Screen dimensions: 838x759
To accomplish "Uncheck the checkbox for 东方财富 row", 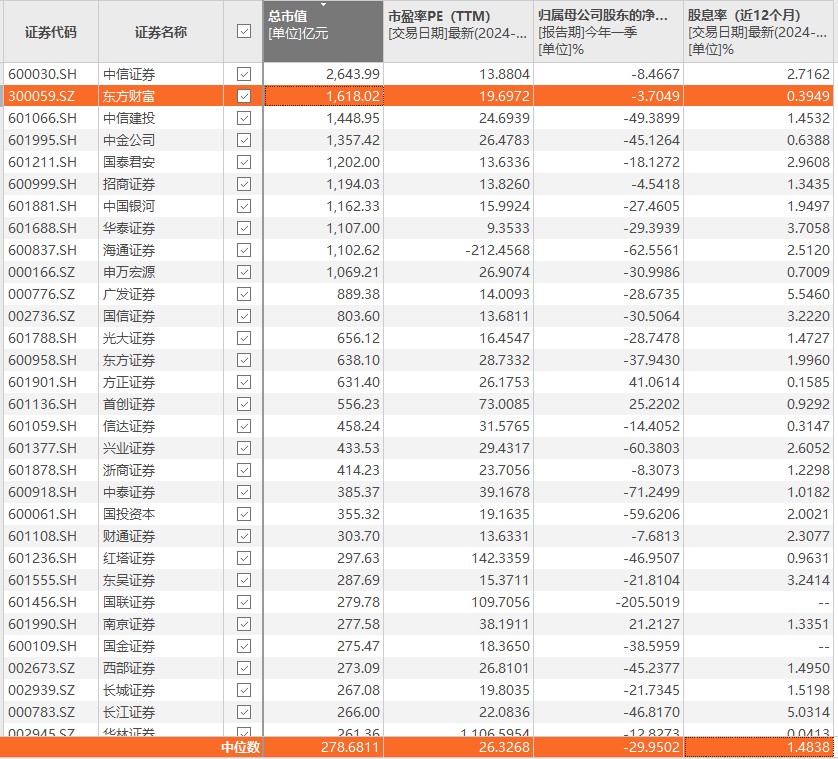I will [243, 96].
